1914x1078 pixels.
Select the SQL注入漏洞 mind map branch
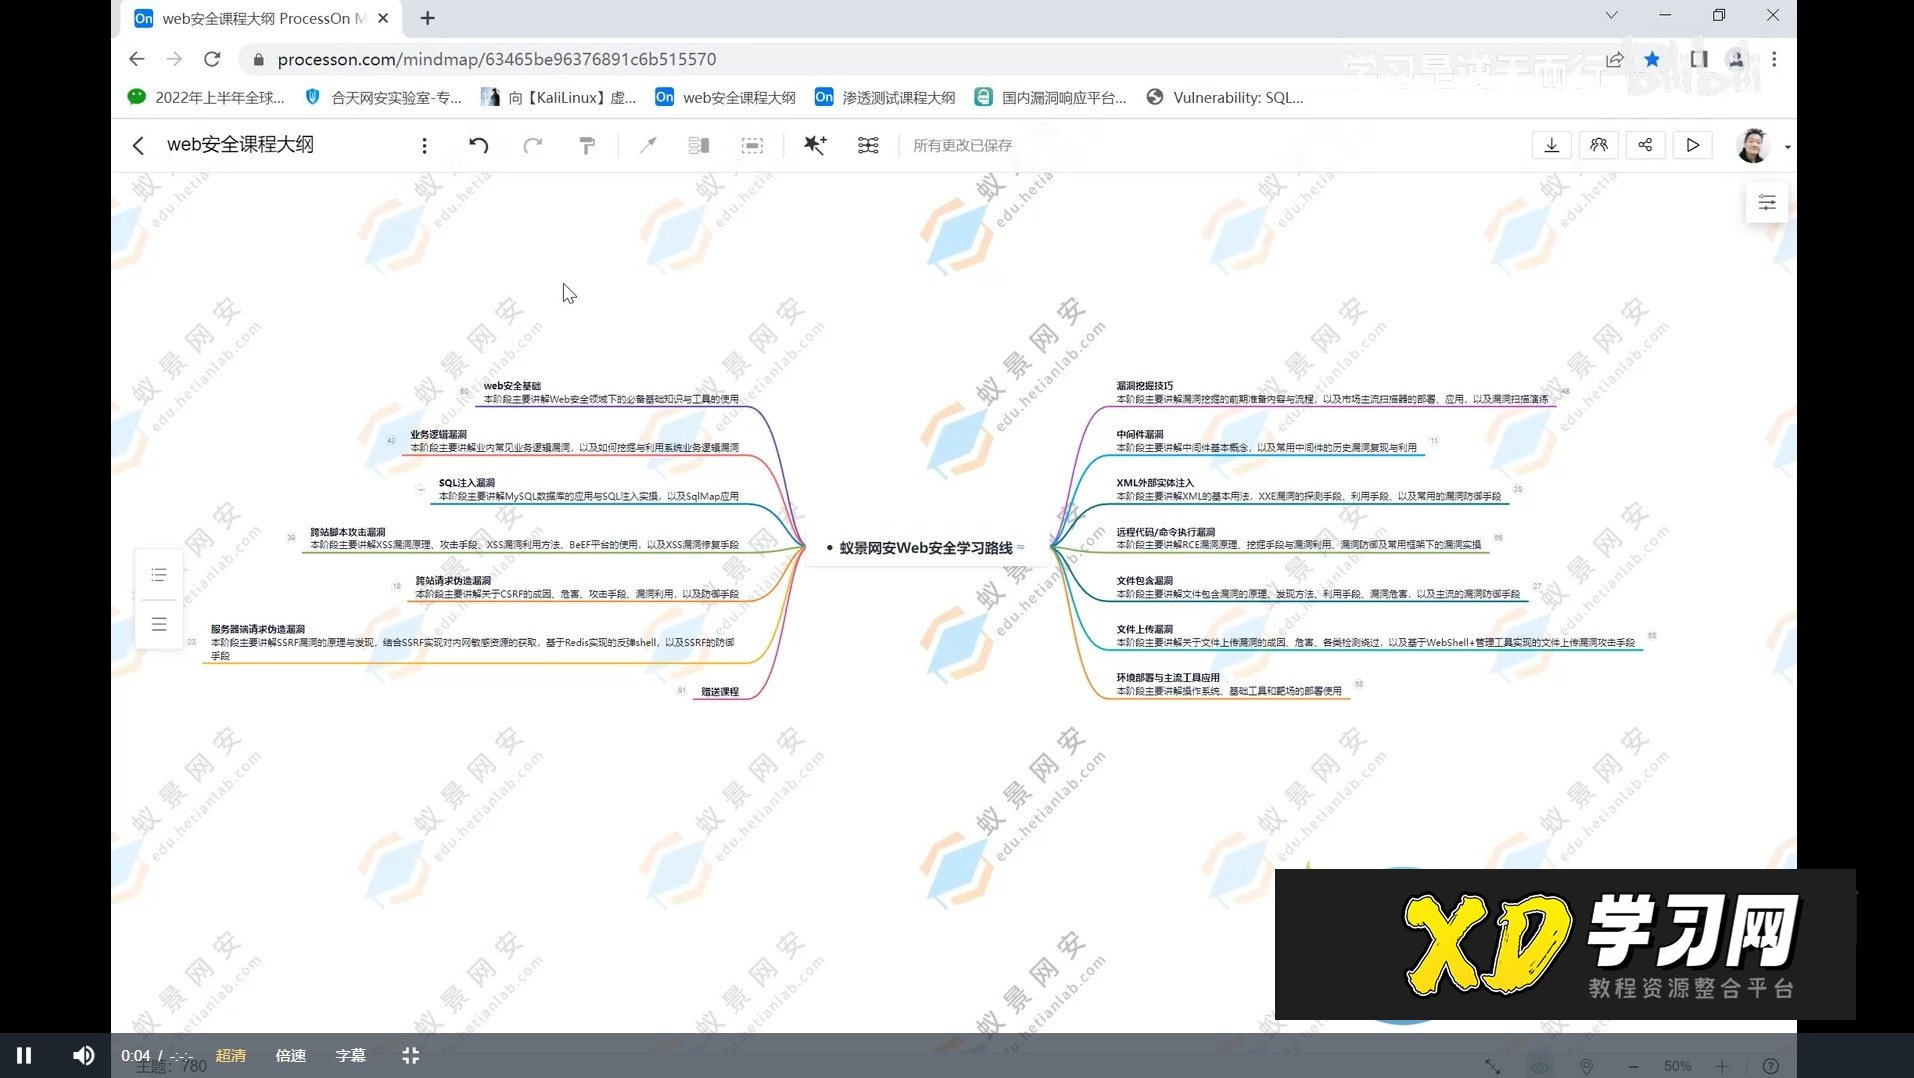pos(467,483)
